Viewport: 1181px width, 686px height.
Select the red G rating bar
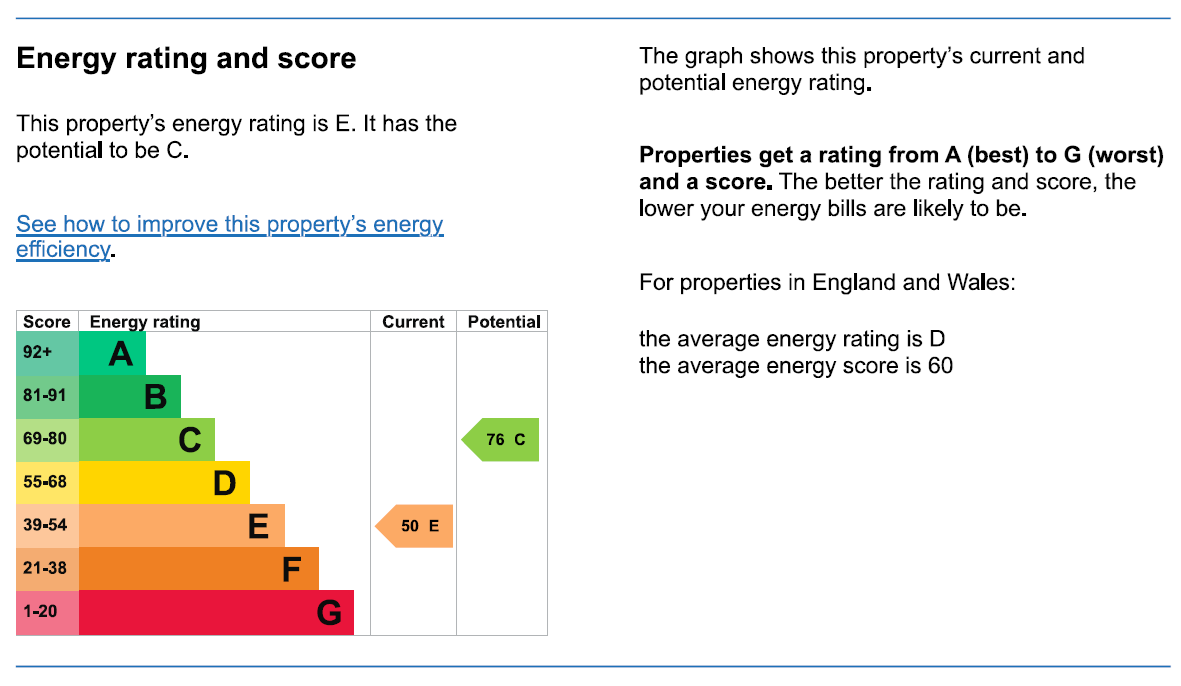pyautogui.click(x=216, y=612)
